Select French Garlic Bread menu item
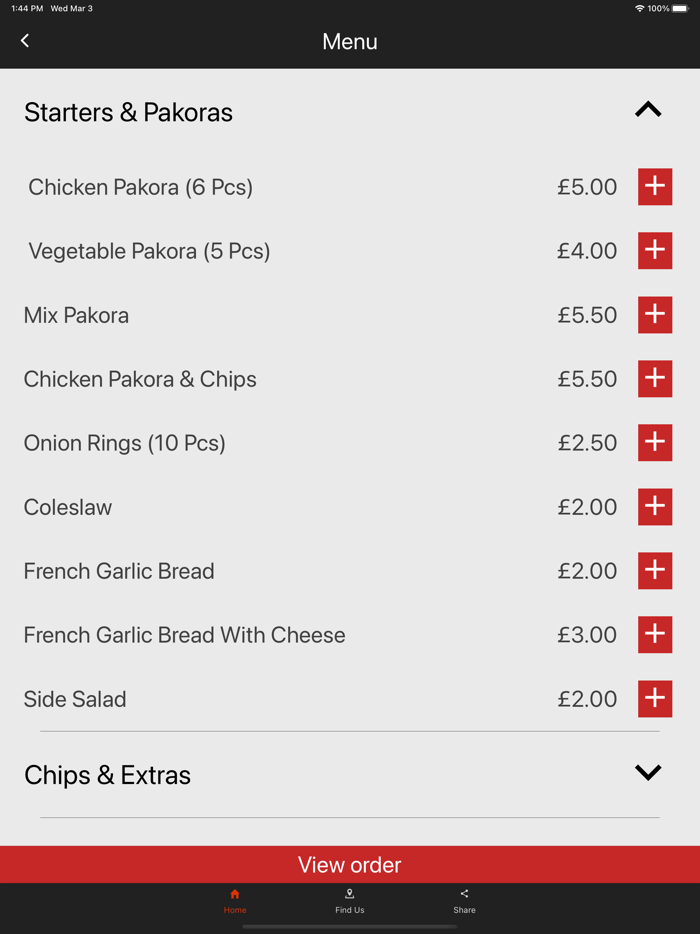This screenshot has width=700, height=934. [x=118, y=571]
